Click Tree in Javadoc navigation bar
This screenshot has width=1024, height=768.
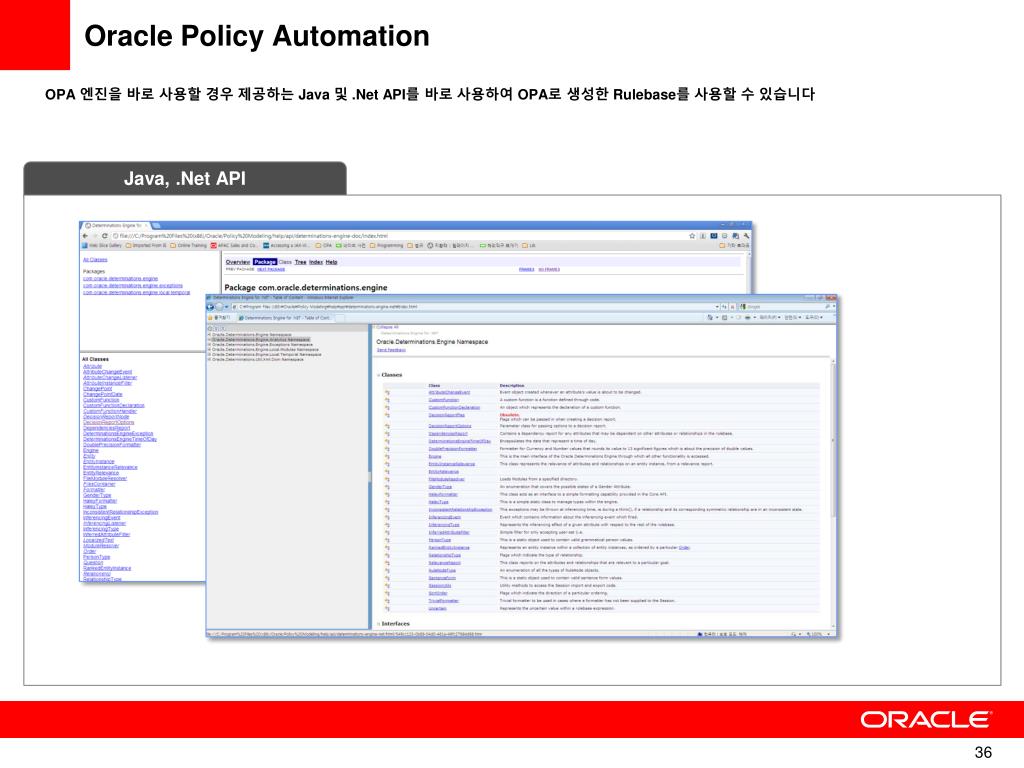pyautogui.click(x=300, y=262)
